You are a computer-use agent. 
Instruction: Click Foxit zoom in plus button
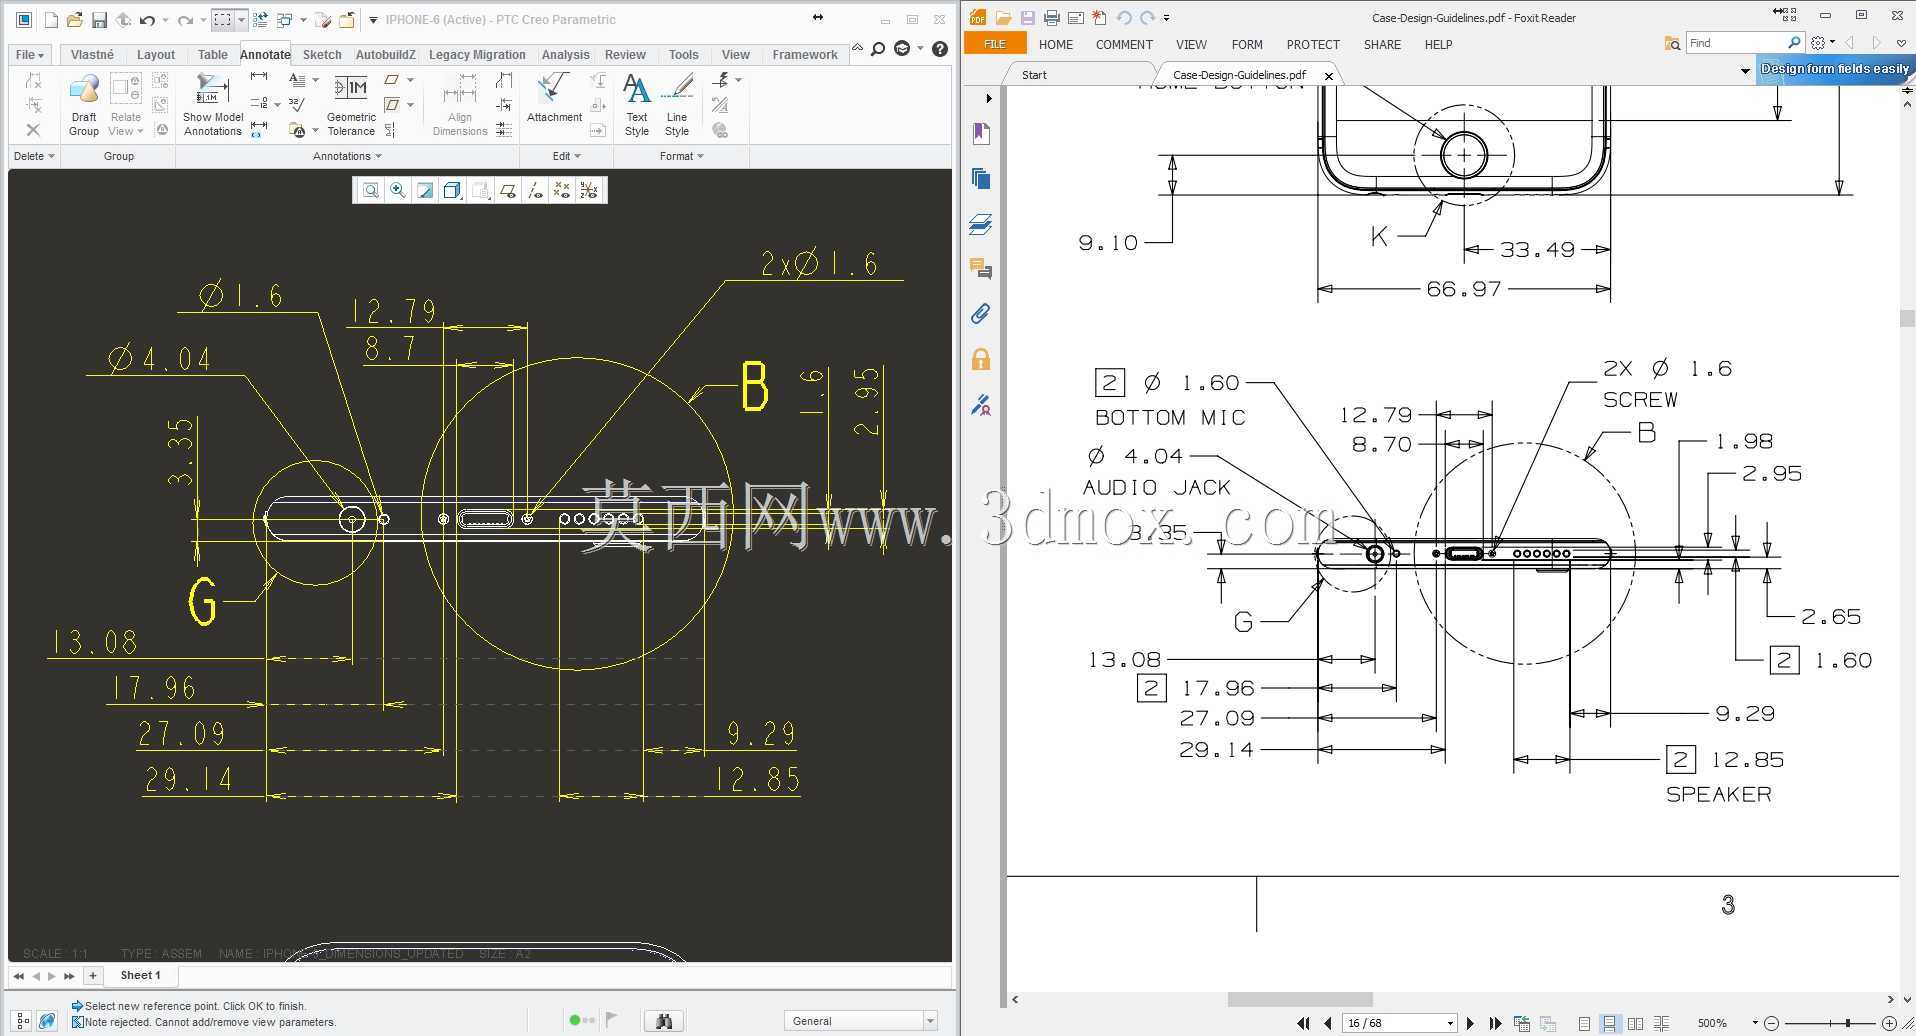[x=1889, y=1023]
